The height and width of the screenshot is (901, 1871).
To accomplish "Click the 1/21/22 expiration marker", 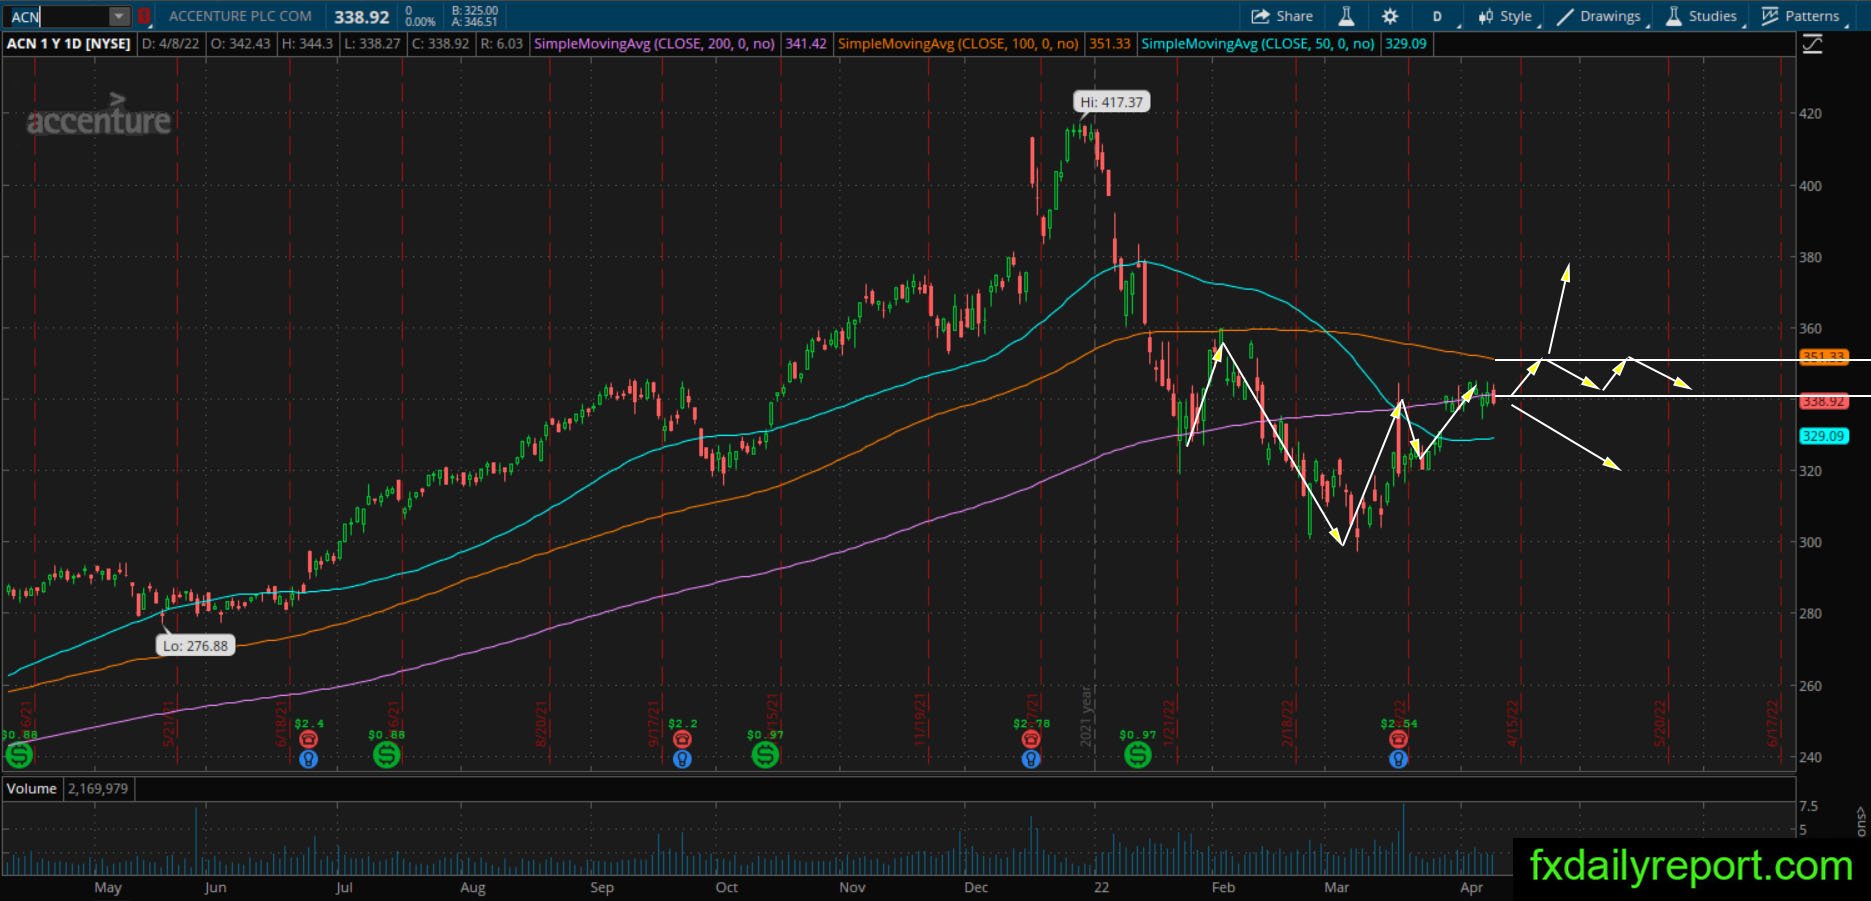I will 1168,724.
